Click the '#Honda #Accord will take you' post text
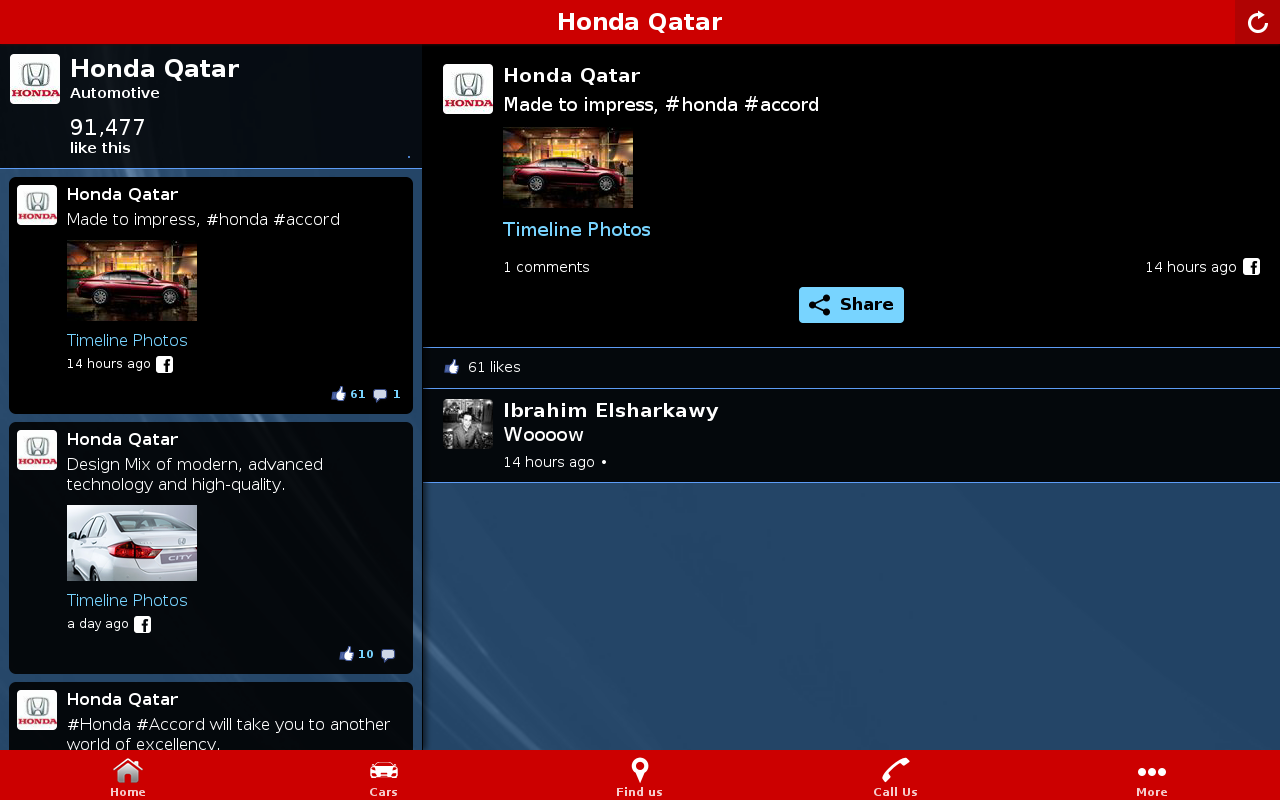Screen dimensions: 1280x800 pos(229,734)
